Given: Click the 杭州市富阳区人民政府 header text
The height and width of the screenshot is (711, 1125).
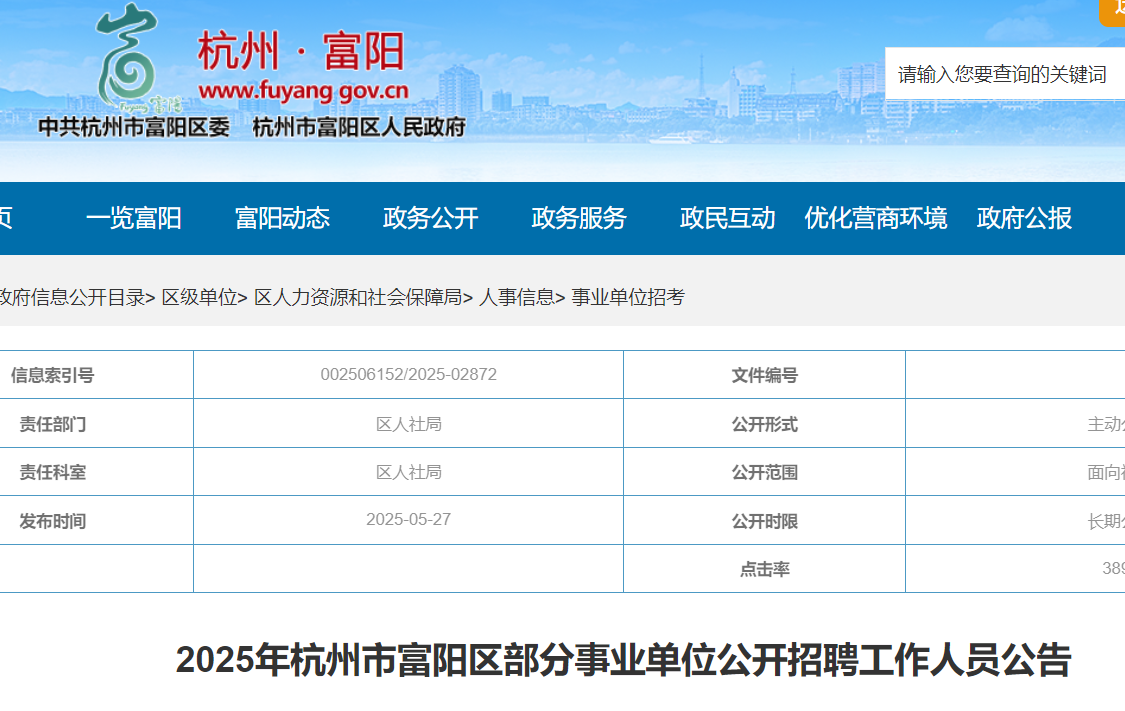Looking at the screenshot, I should click(359, 127).
